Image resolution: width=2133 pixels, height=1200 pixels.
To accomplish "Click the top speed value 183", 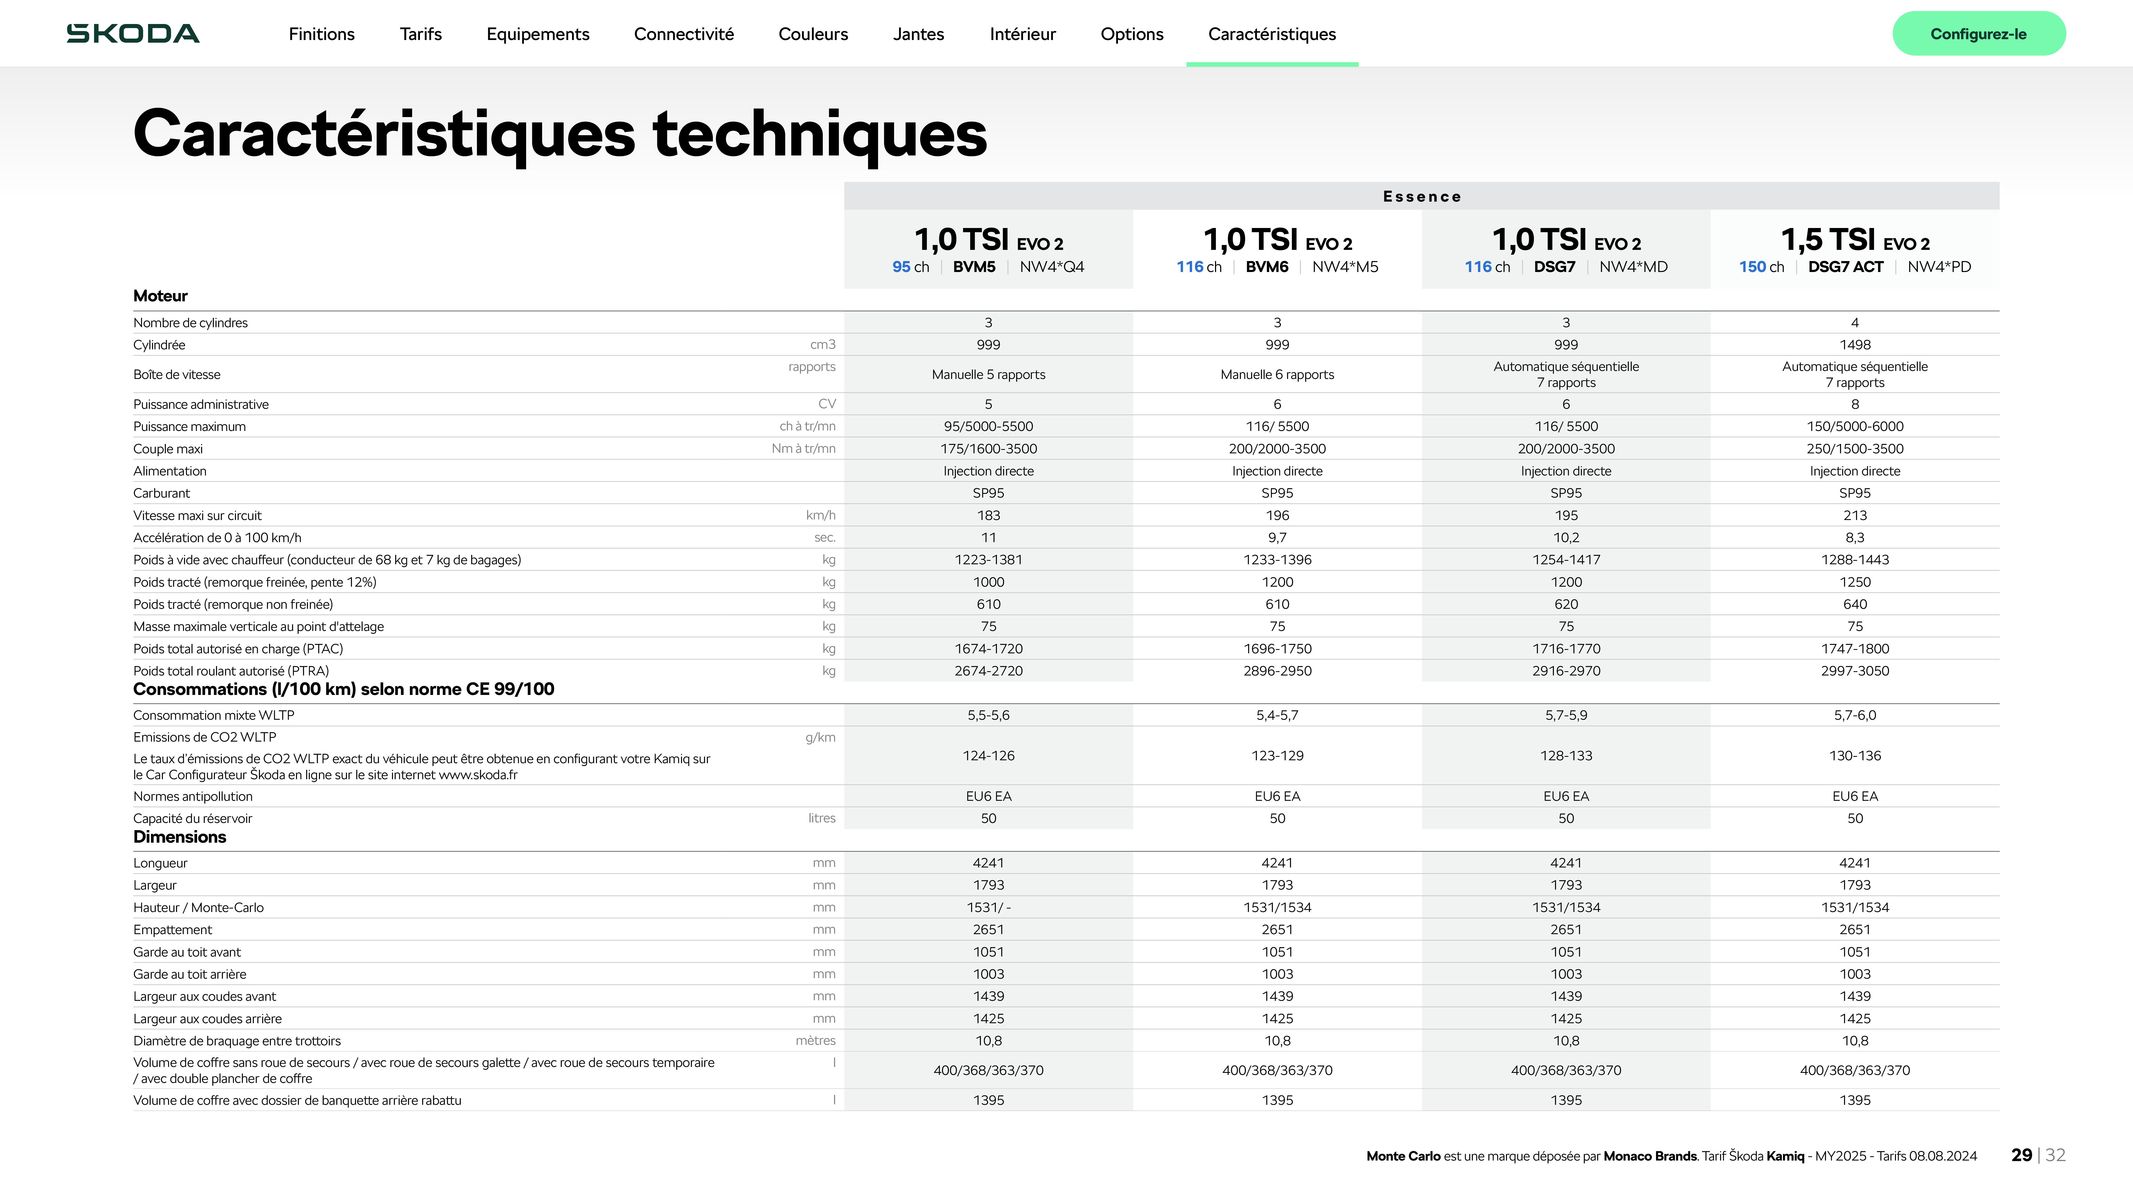I will (989, 516).
